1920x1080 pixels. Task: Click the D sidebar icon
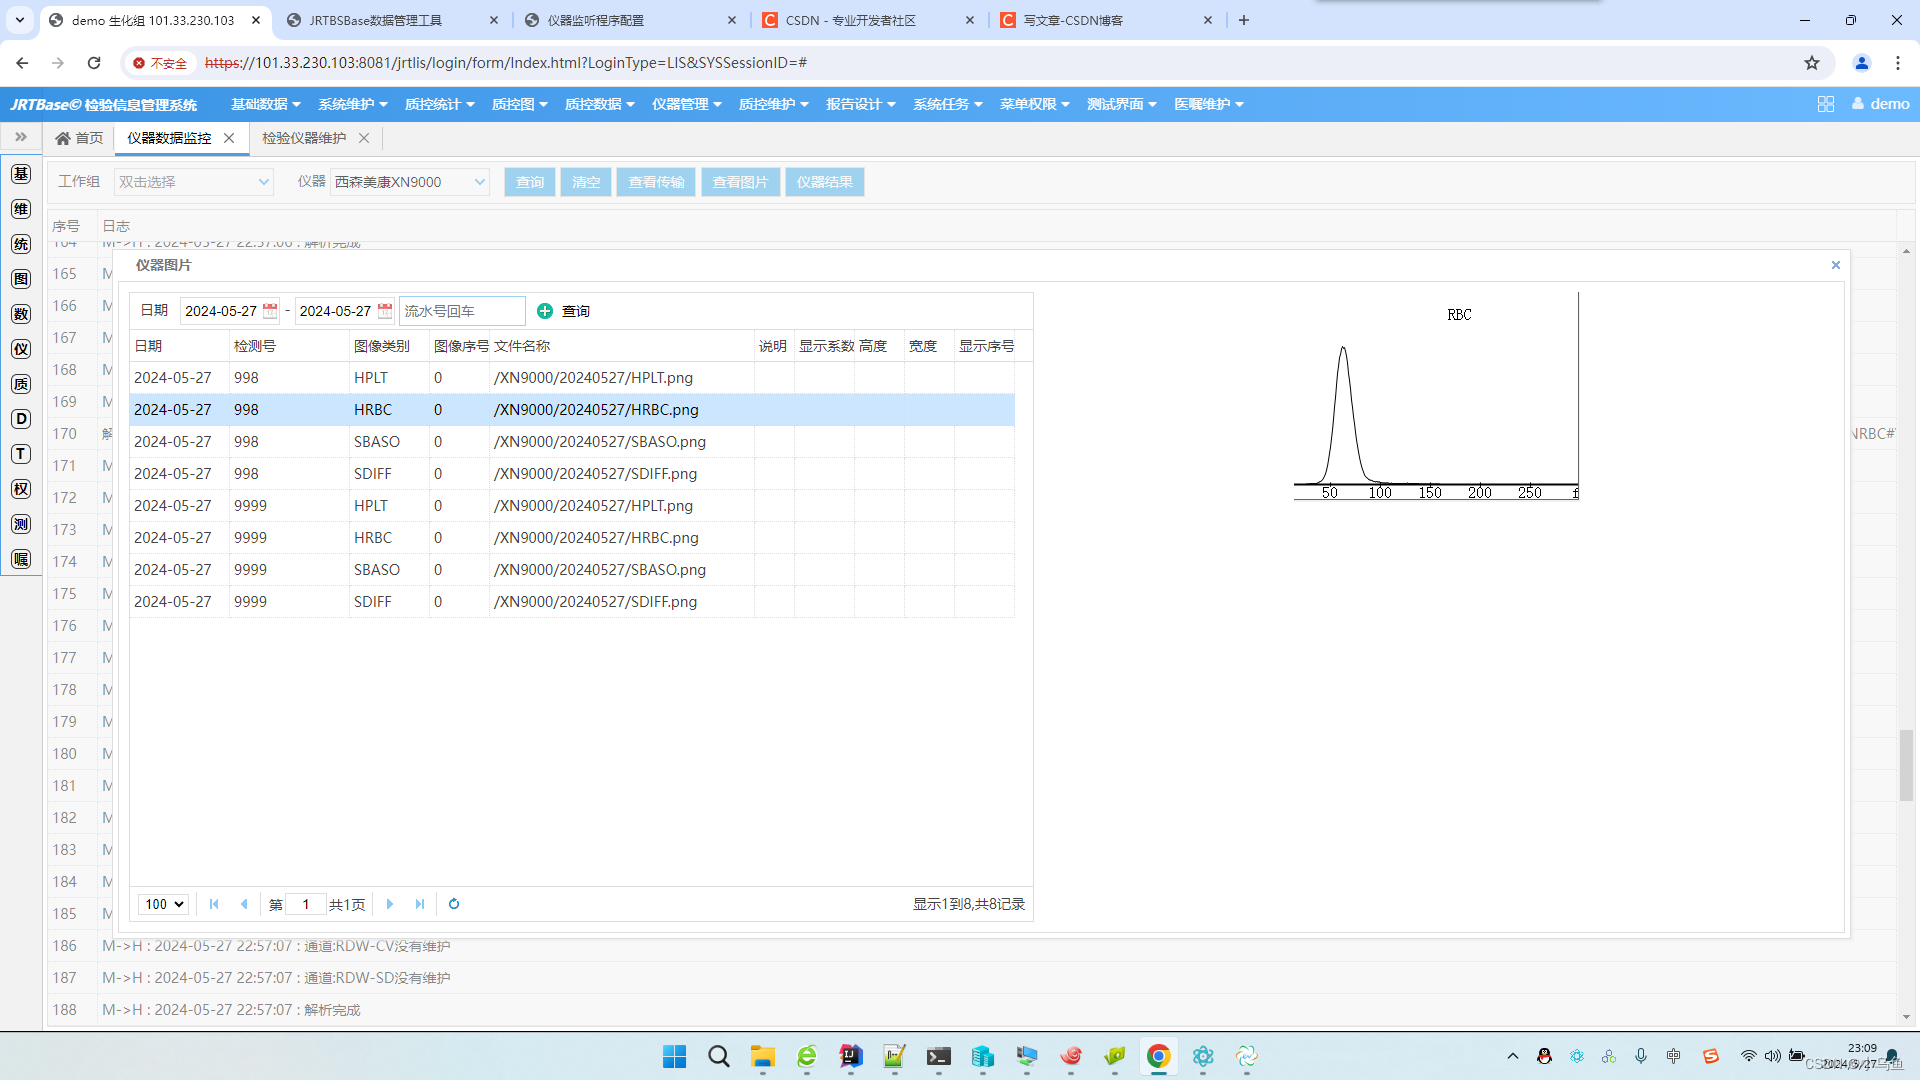[x=21, y=419]
